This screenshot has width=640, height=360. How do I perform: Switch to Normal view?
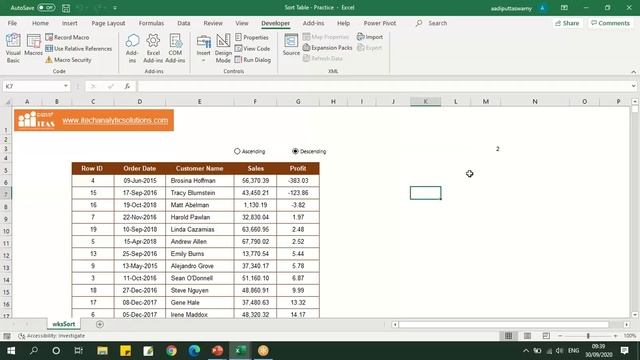click(508, 336)
